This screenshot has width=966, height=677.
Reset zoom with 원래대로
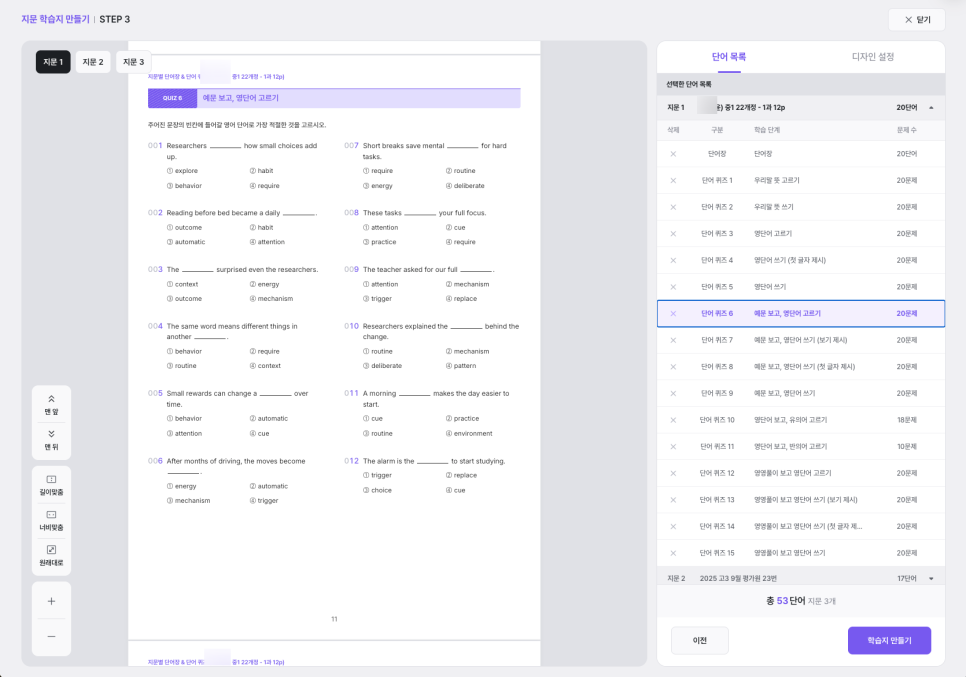pyautogui.click(x=51, y=556)
